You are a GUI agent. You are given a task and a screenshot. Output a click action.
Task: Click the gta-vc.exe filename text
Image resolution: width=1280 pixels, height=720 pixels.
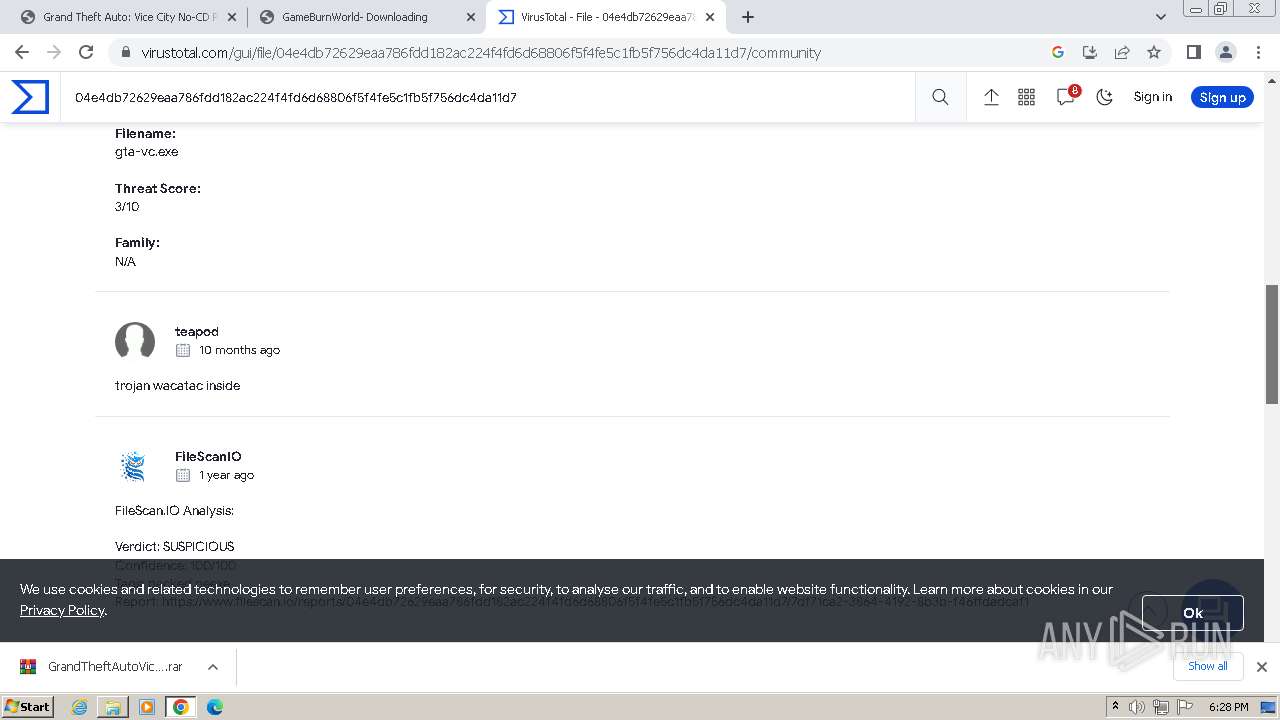point(146,152)
